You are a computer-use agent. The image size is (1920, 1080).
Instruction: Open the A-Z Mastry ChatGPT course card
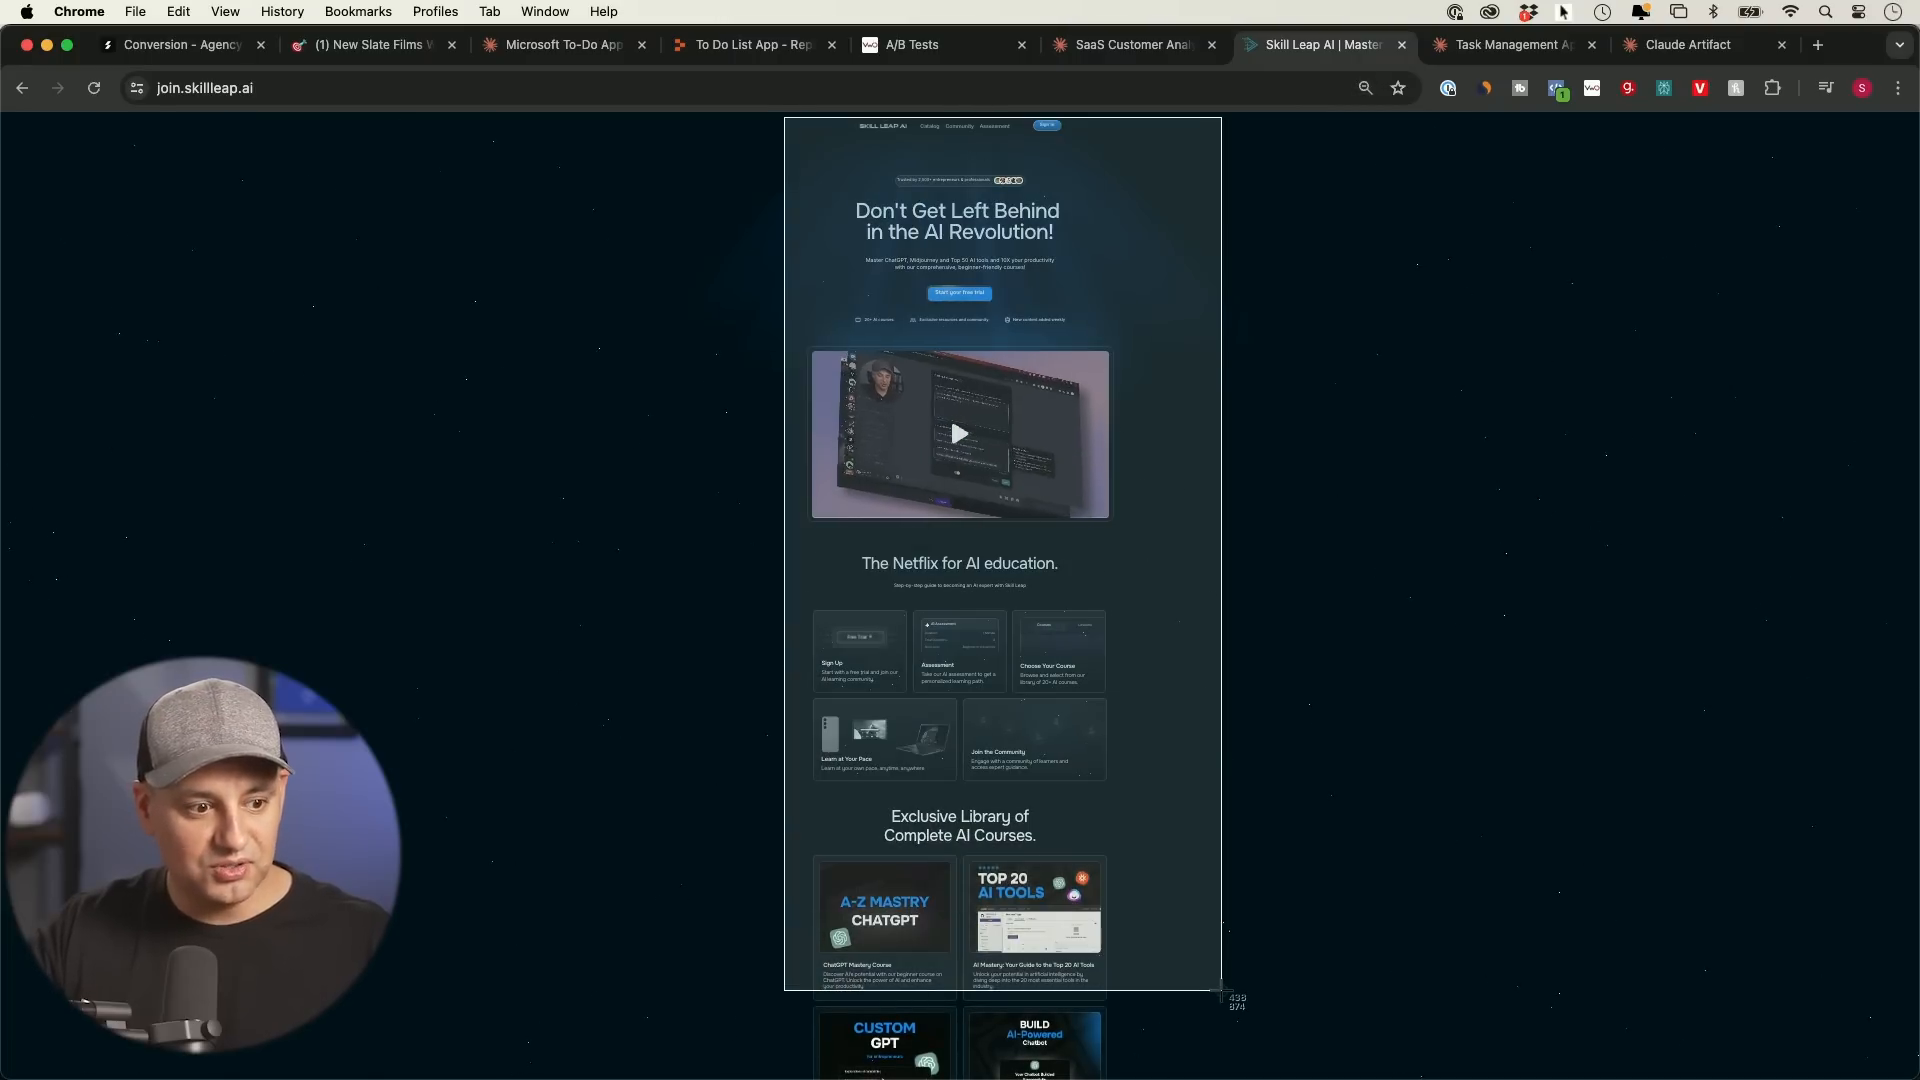pos(885,927)
